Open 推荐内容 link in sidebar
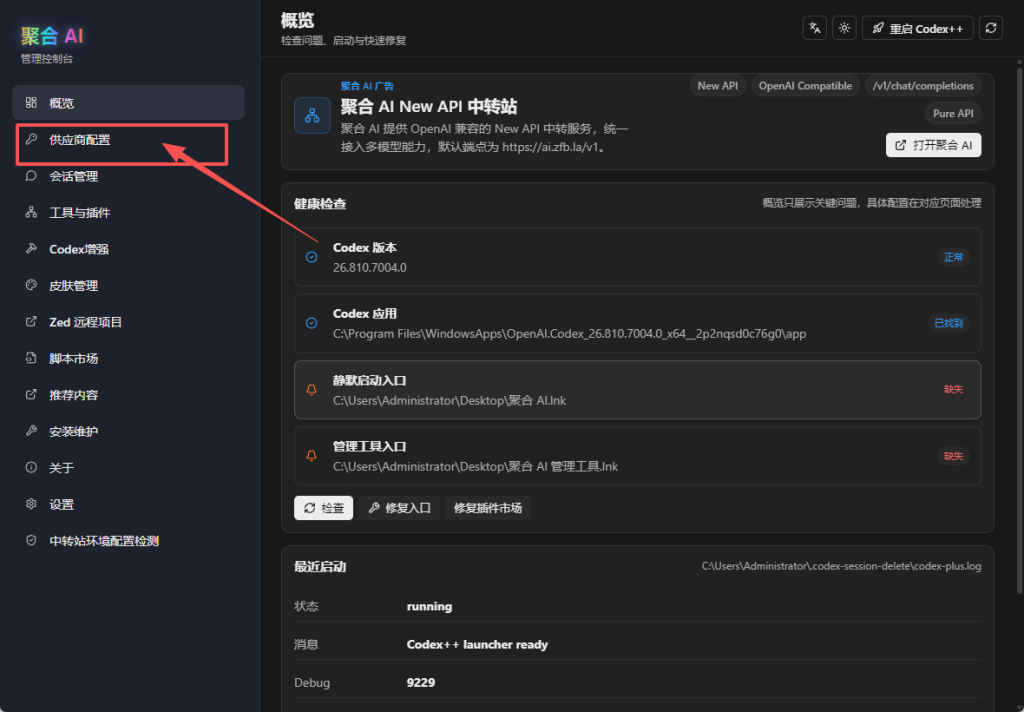This screenshot has width=1024, height=712. click(x=128, y=395)
